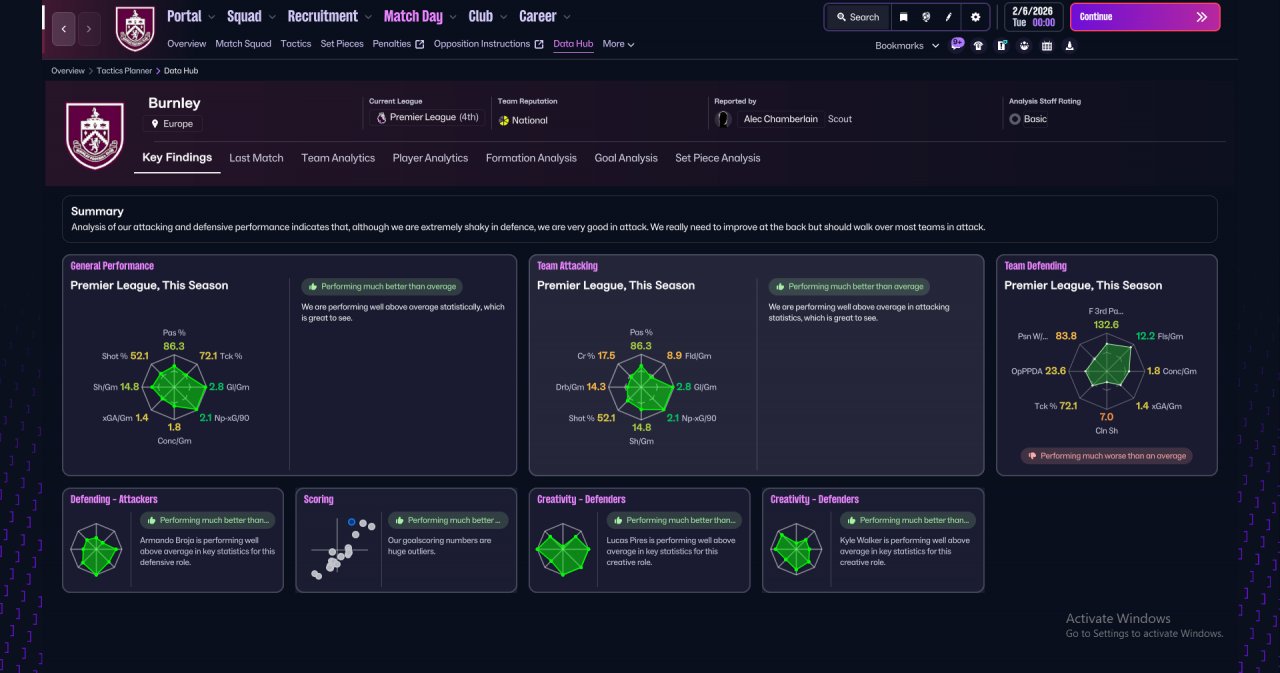
Task: Open the Data Hub sub-menu item
Action: 573,44
